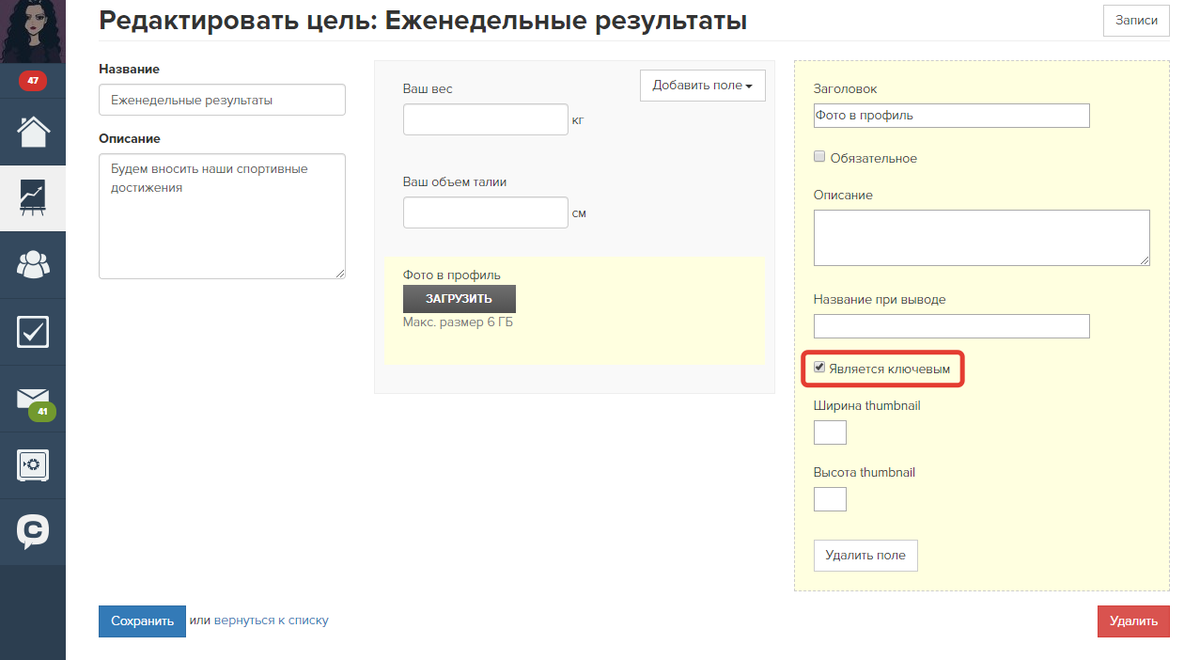Viewport: 1200px width, 660px height.
Task: Open the safe vault sidebar icon
Action: 33,466
